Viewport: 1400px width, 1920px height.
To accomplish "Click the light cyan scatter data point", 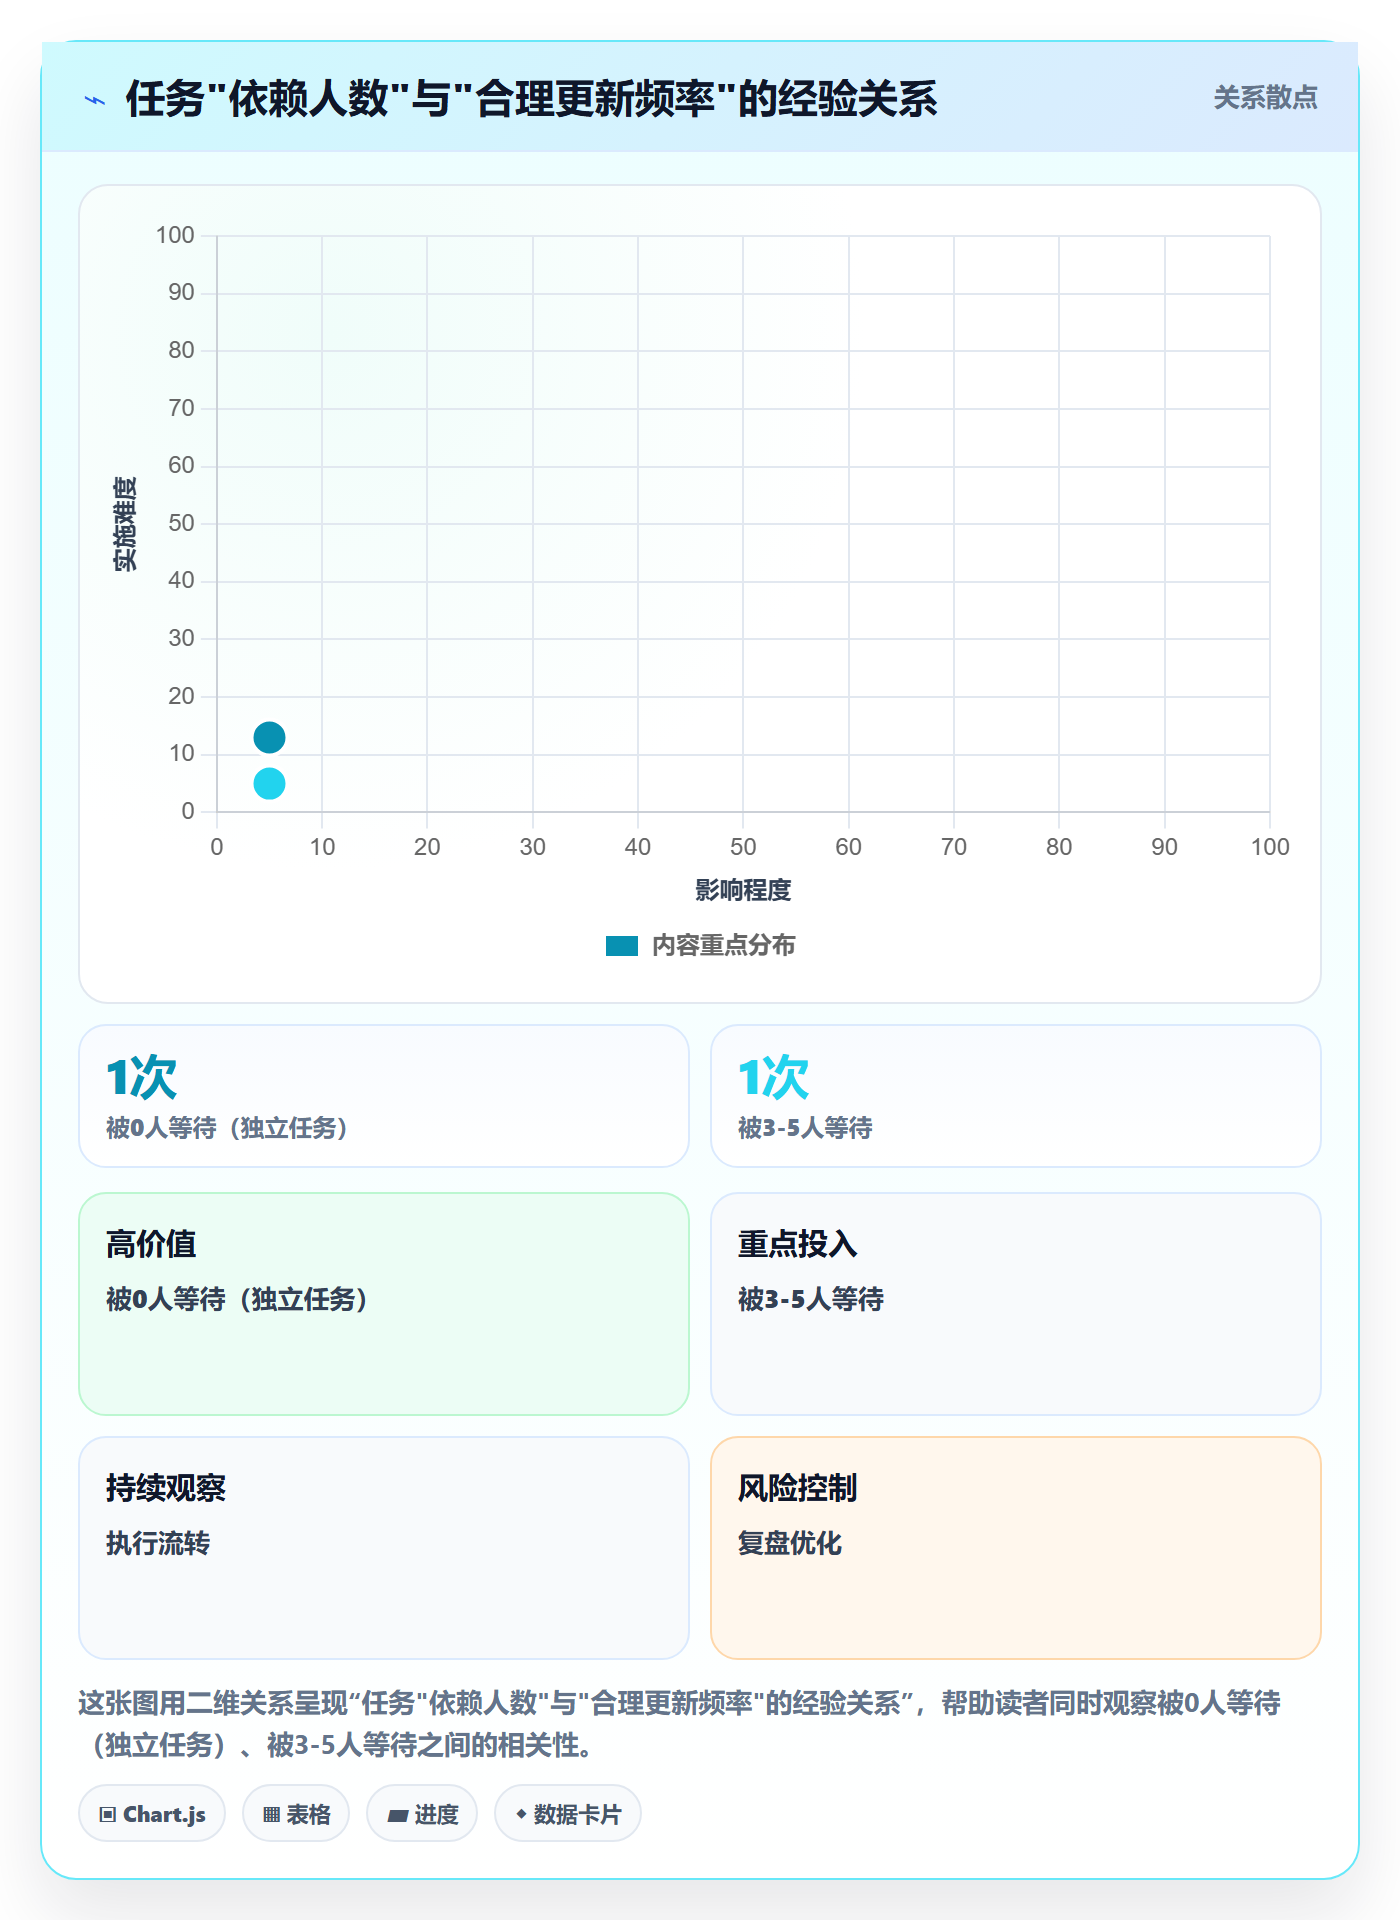I will 269,784.
